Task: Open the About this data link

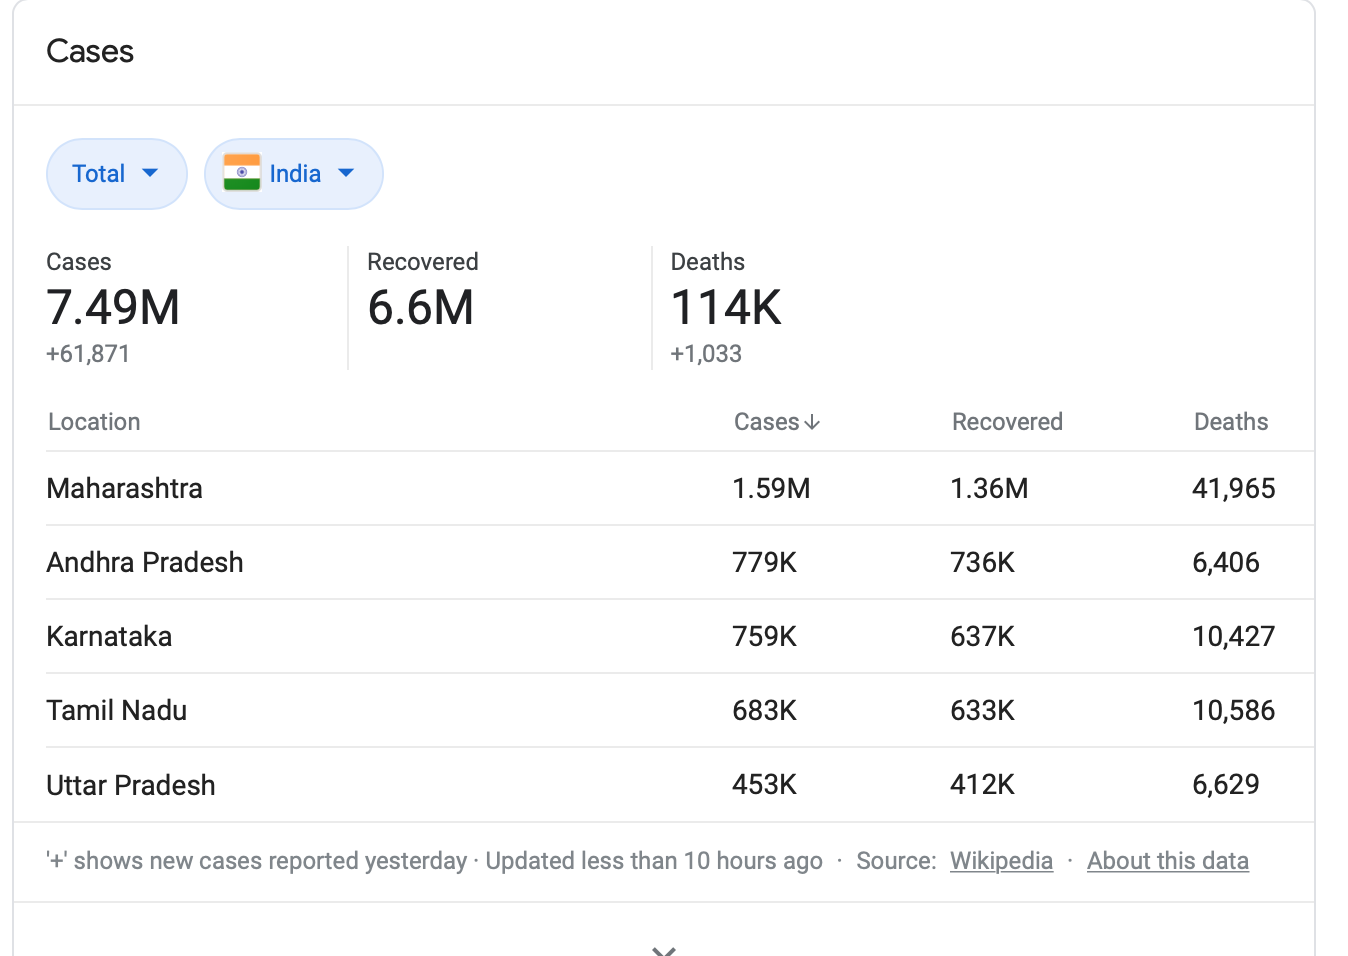Action: tap(1168, 861)
